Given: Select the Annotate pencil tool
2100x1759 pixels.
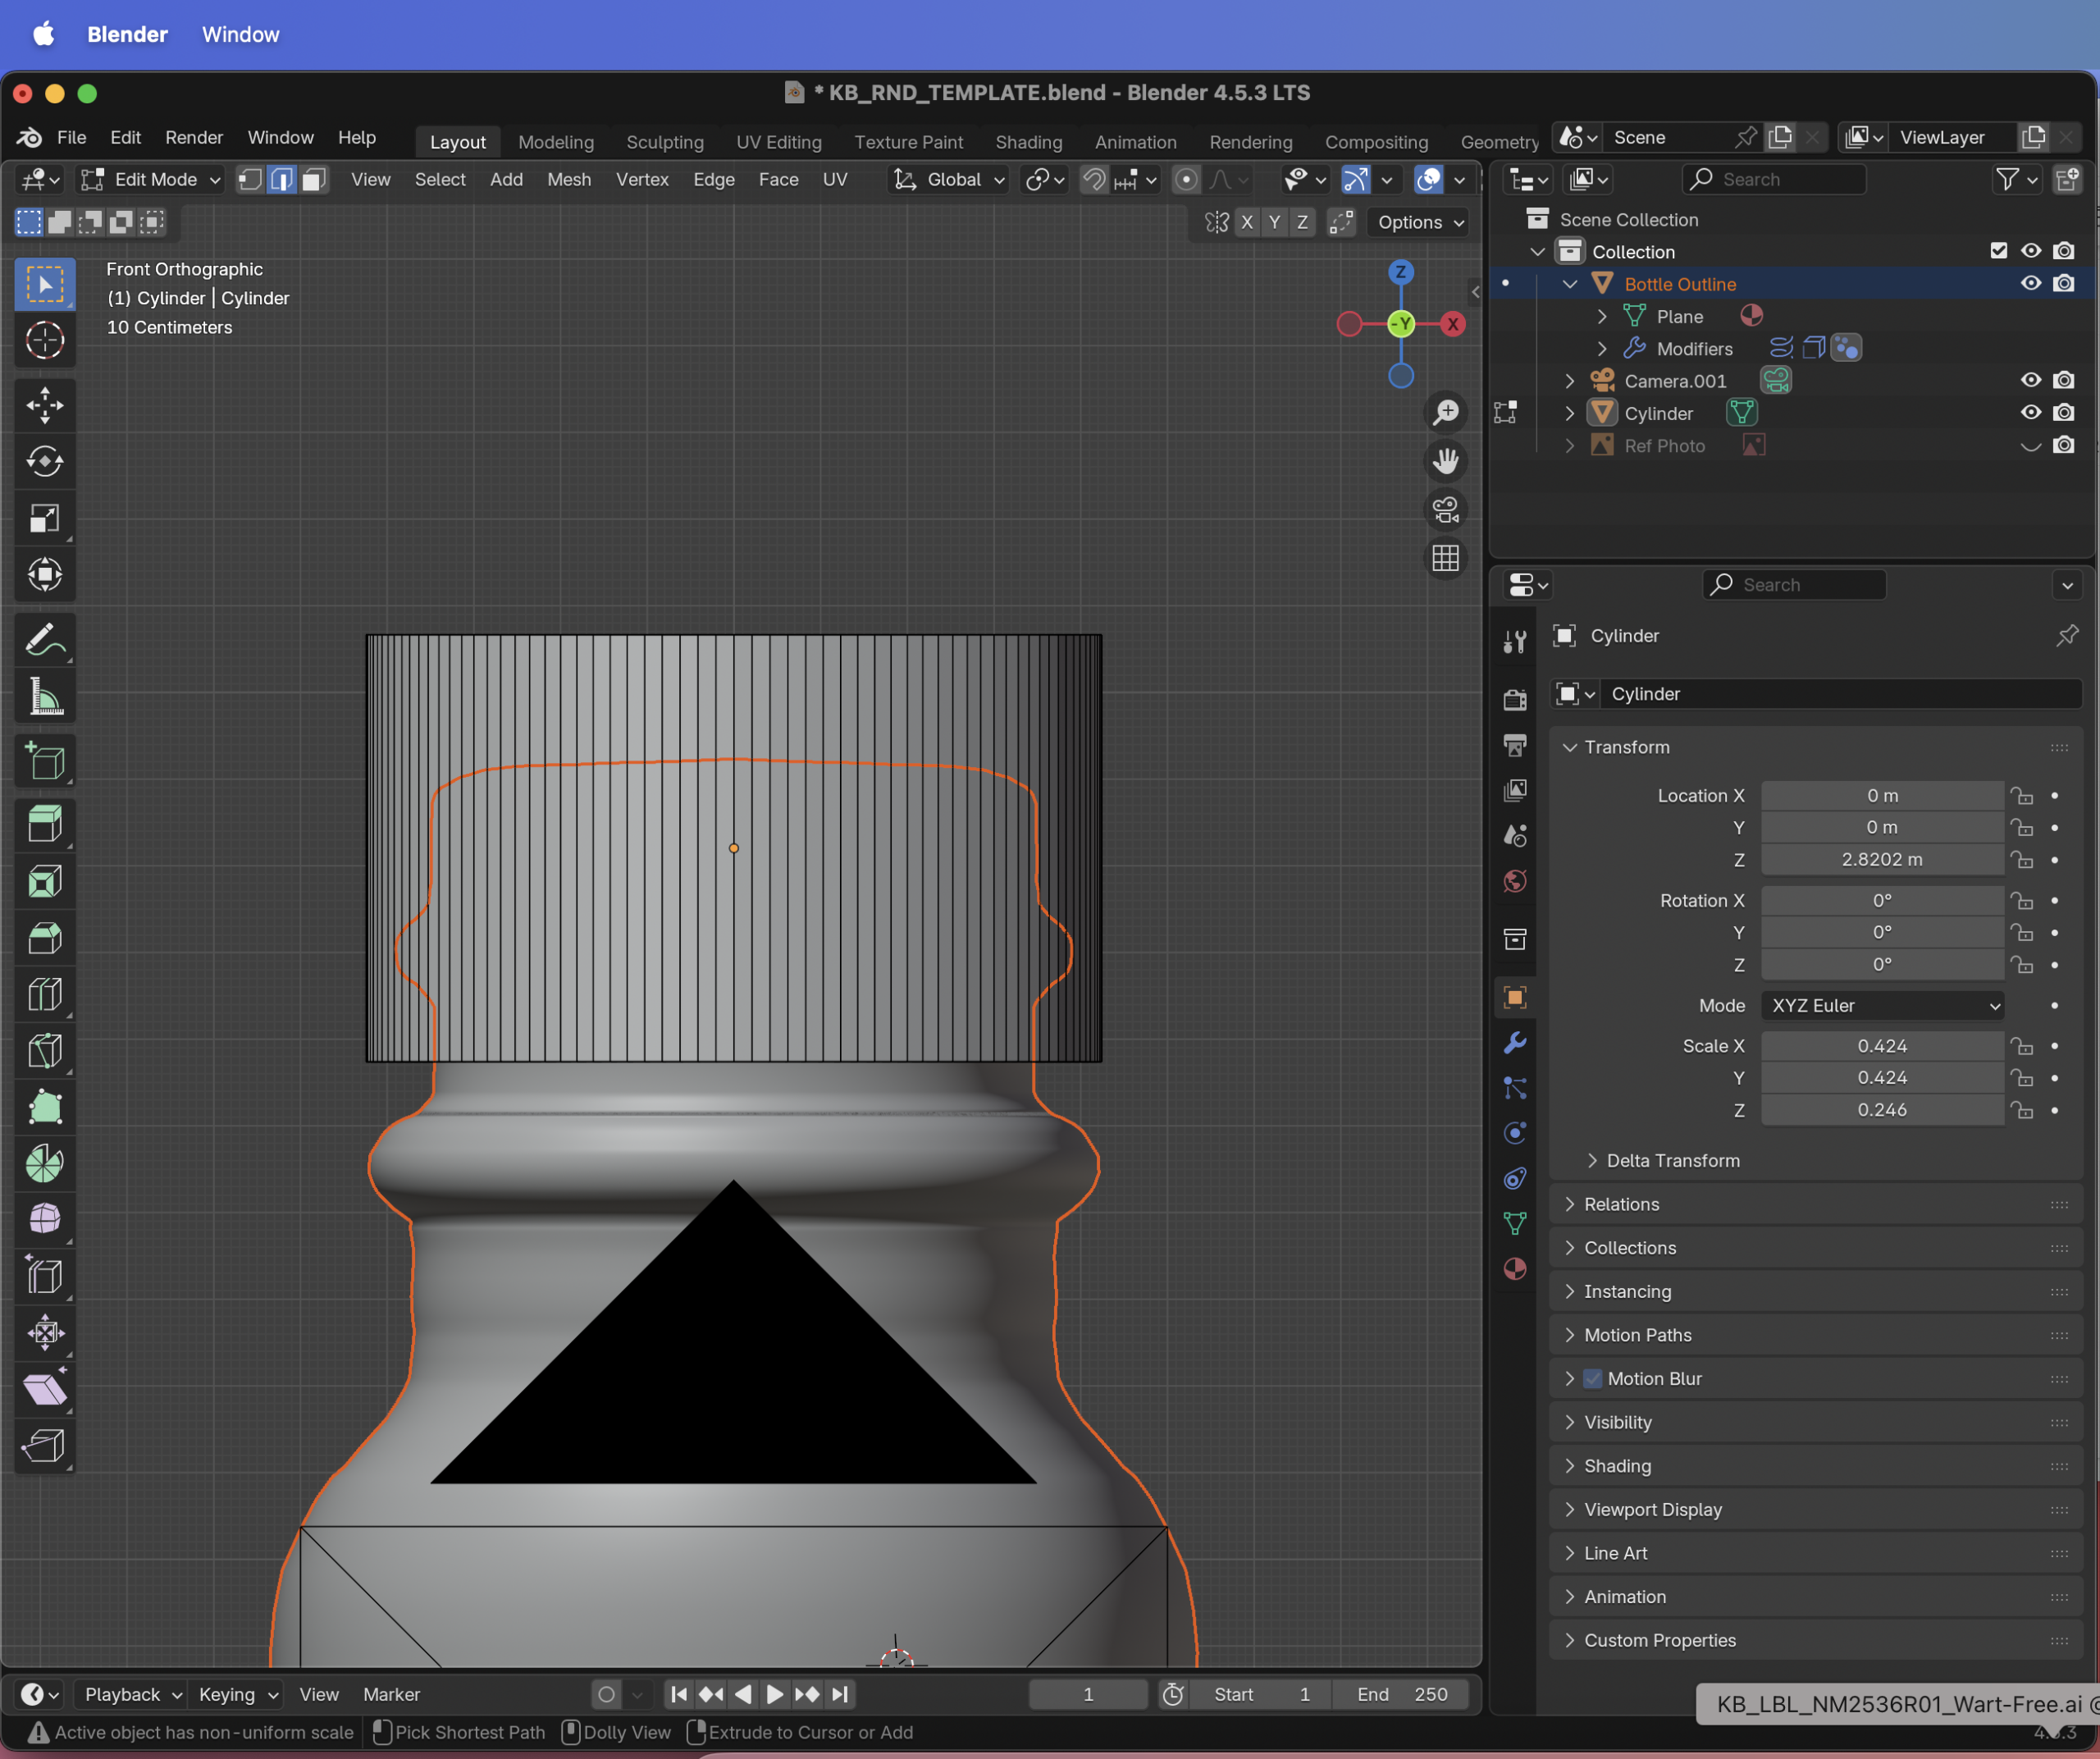Looking at the screenshot, I should point(45,641).
